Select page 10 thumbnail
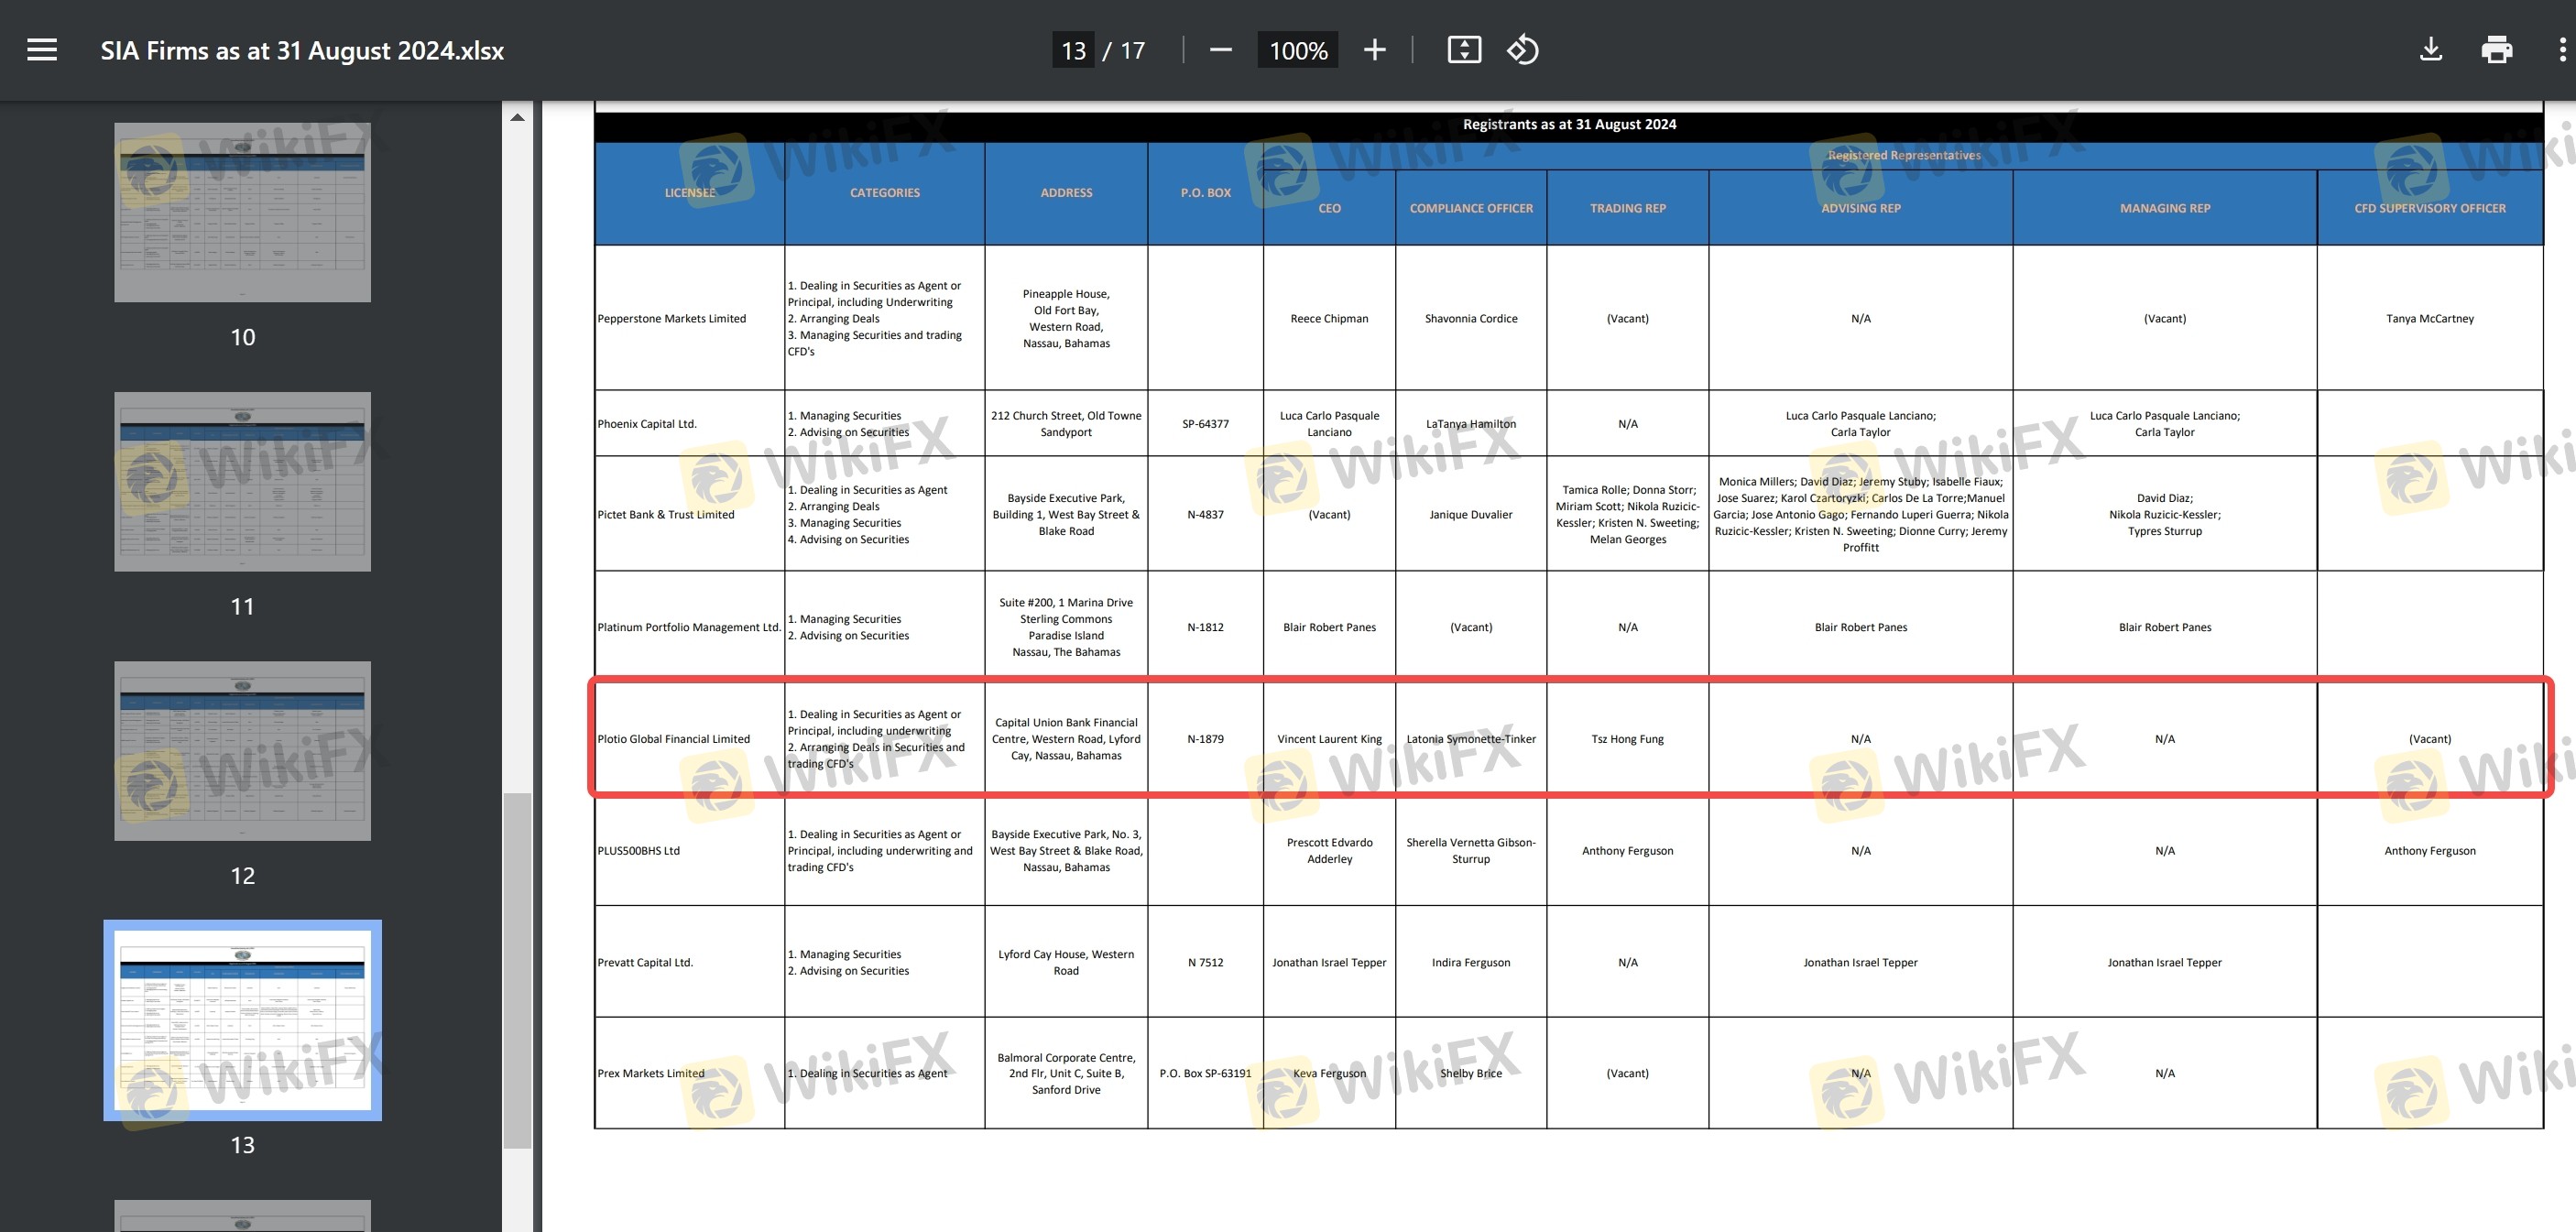Viewport: 2576px width, 1232px height. [242, 212]
